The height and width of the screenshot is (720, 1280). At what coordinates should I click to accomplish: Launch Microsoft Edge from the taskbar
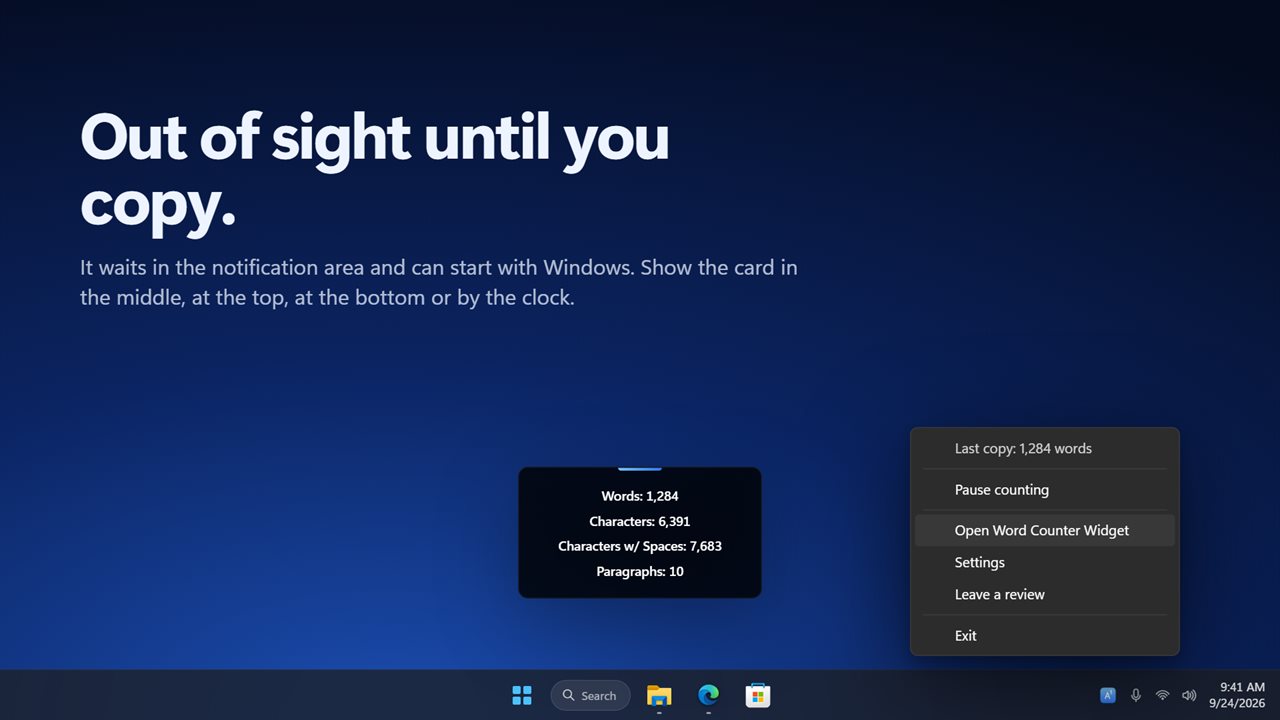(708, 695)
